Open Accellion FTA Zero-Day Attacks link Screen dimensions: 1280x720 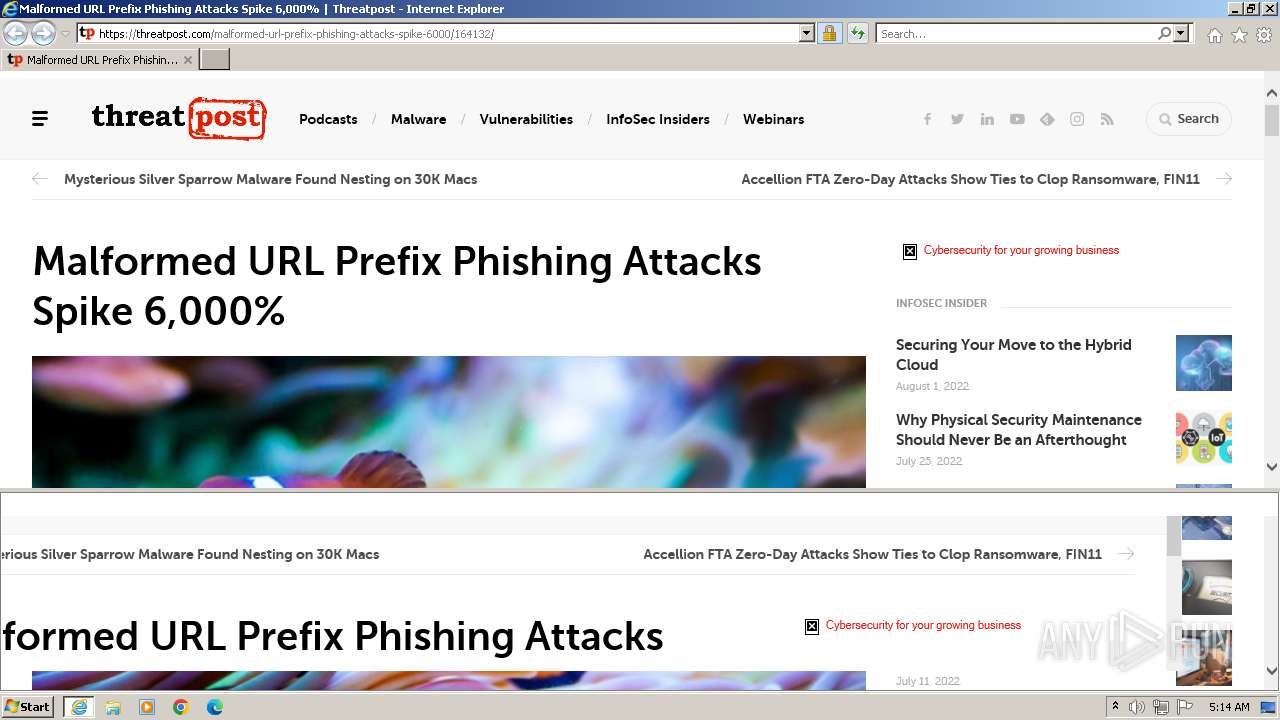tap(970, 179)
